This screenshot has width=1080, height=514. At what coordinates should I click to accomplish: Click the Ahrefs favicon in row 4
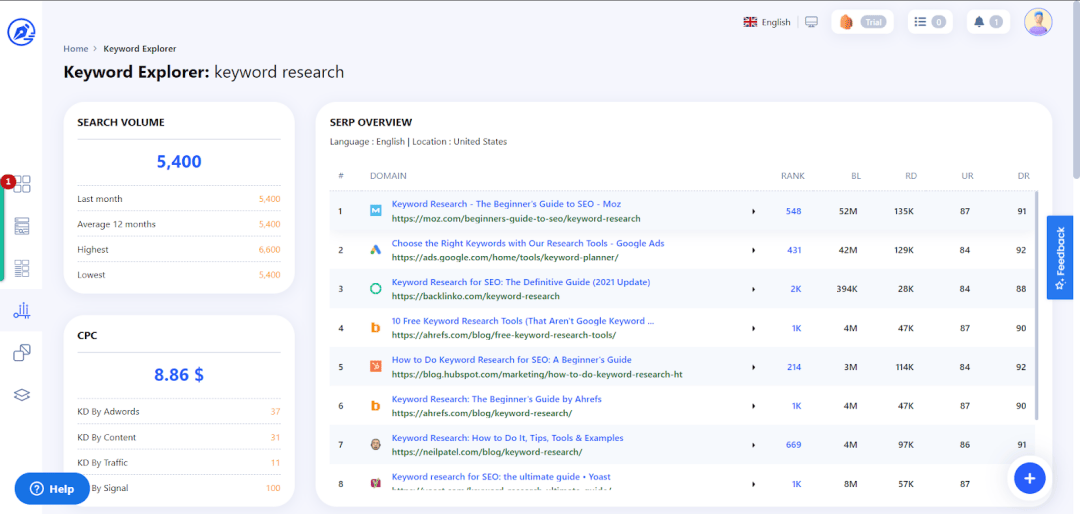tap(375, 328)
